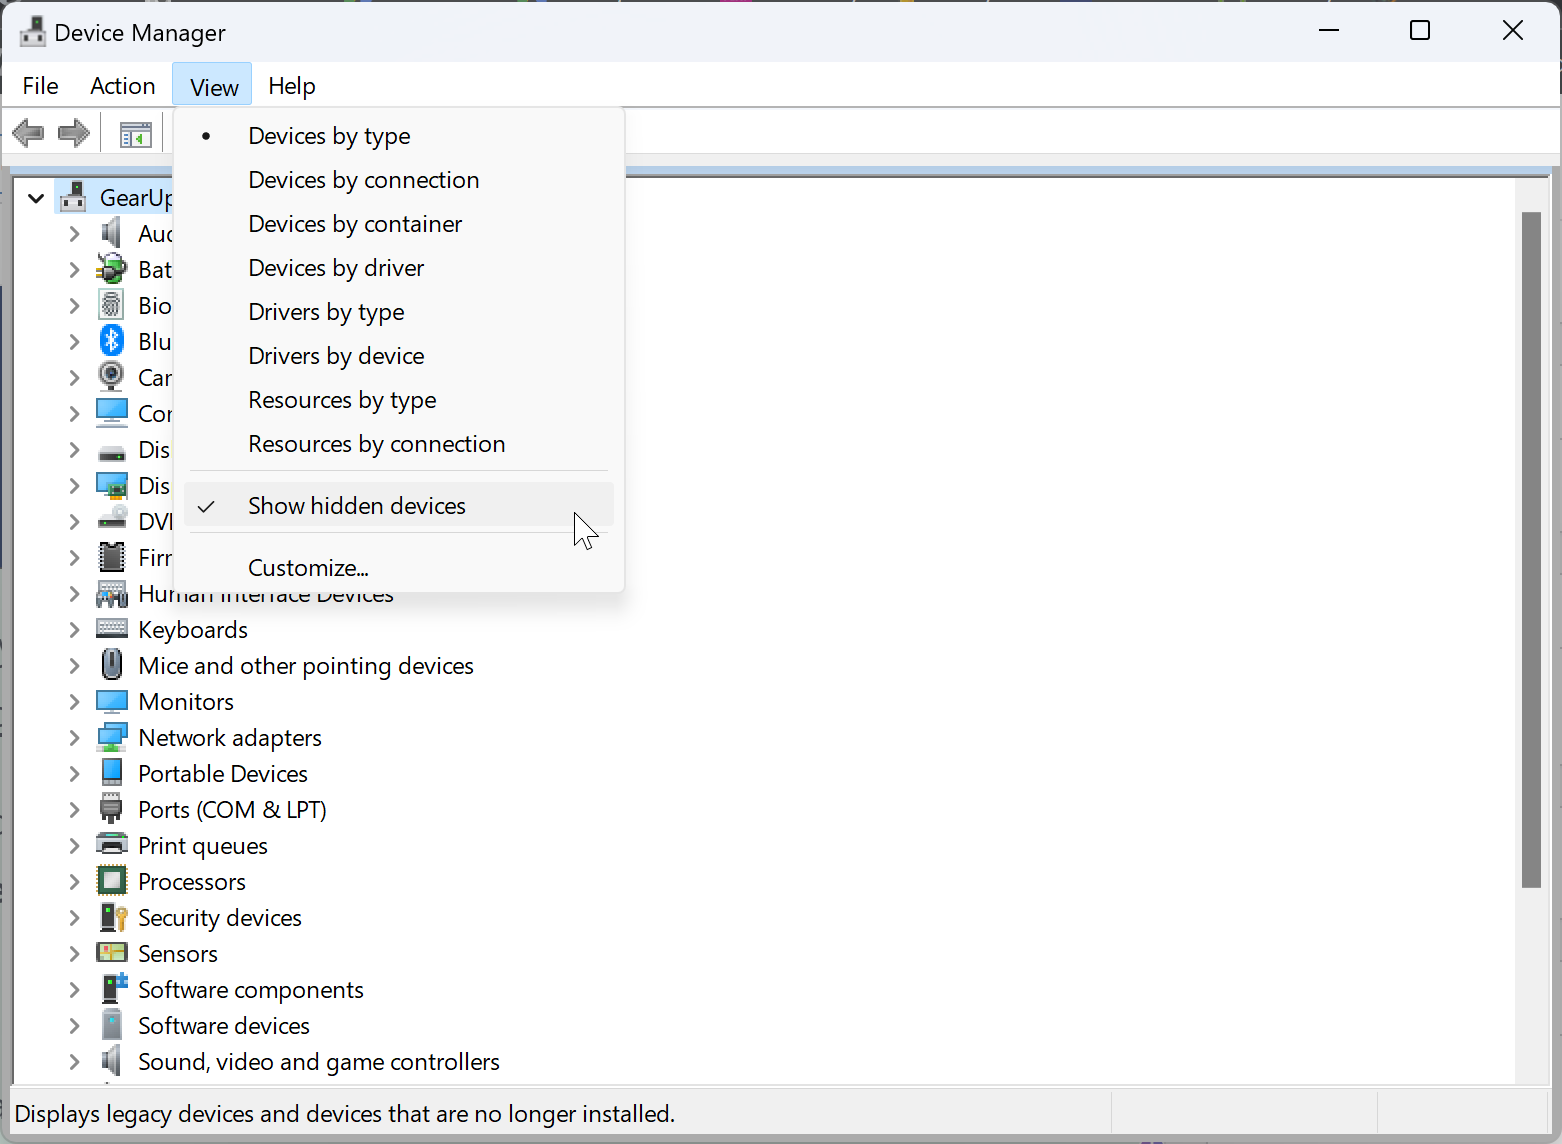Screen dimensions: 1562x1144
Task: Expand the Processors category
Action: click(x=74, y=882)
